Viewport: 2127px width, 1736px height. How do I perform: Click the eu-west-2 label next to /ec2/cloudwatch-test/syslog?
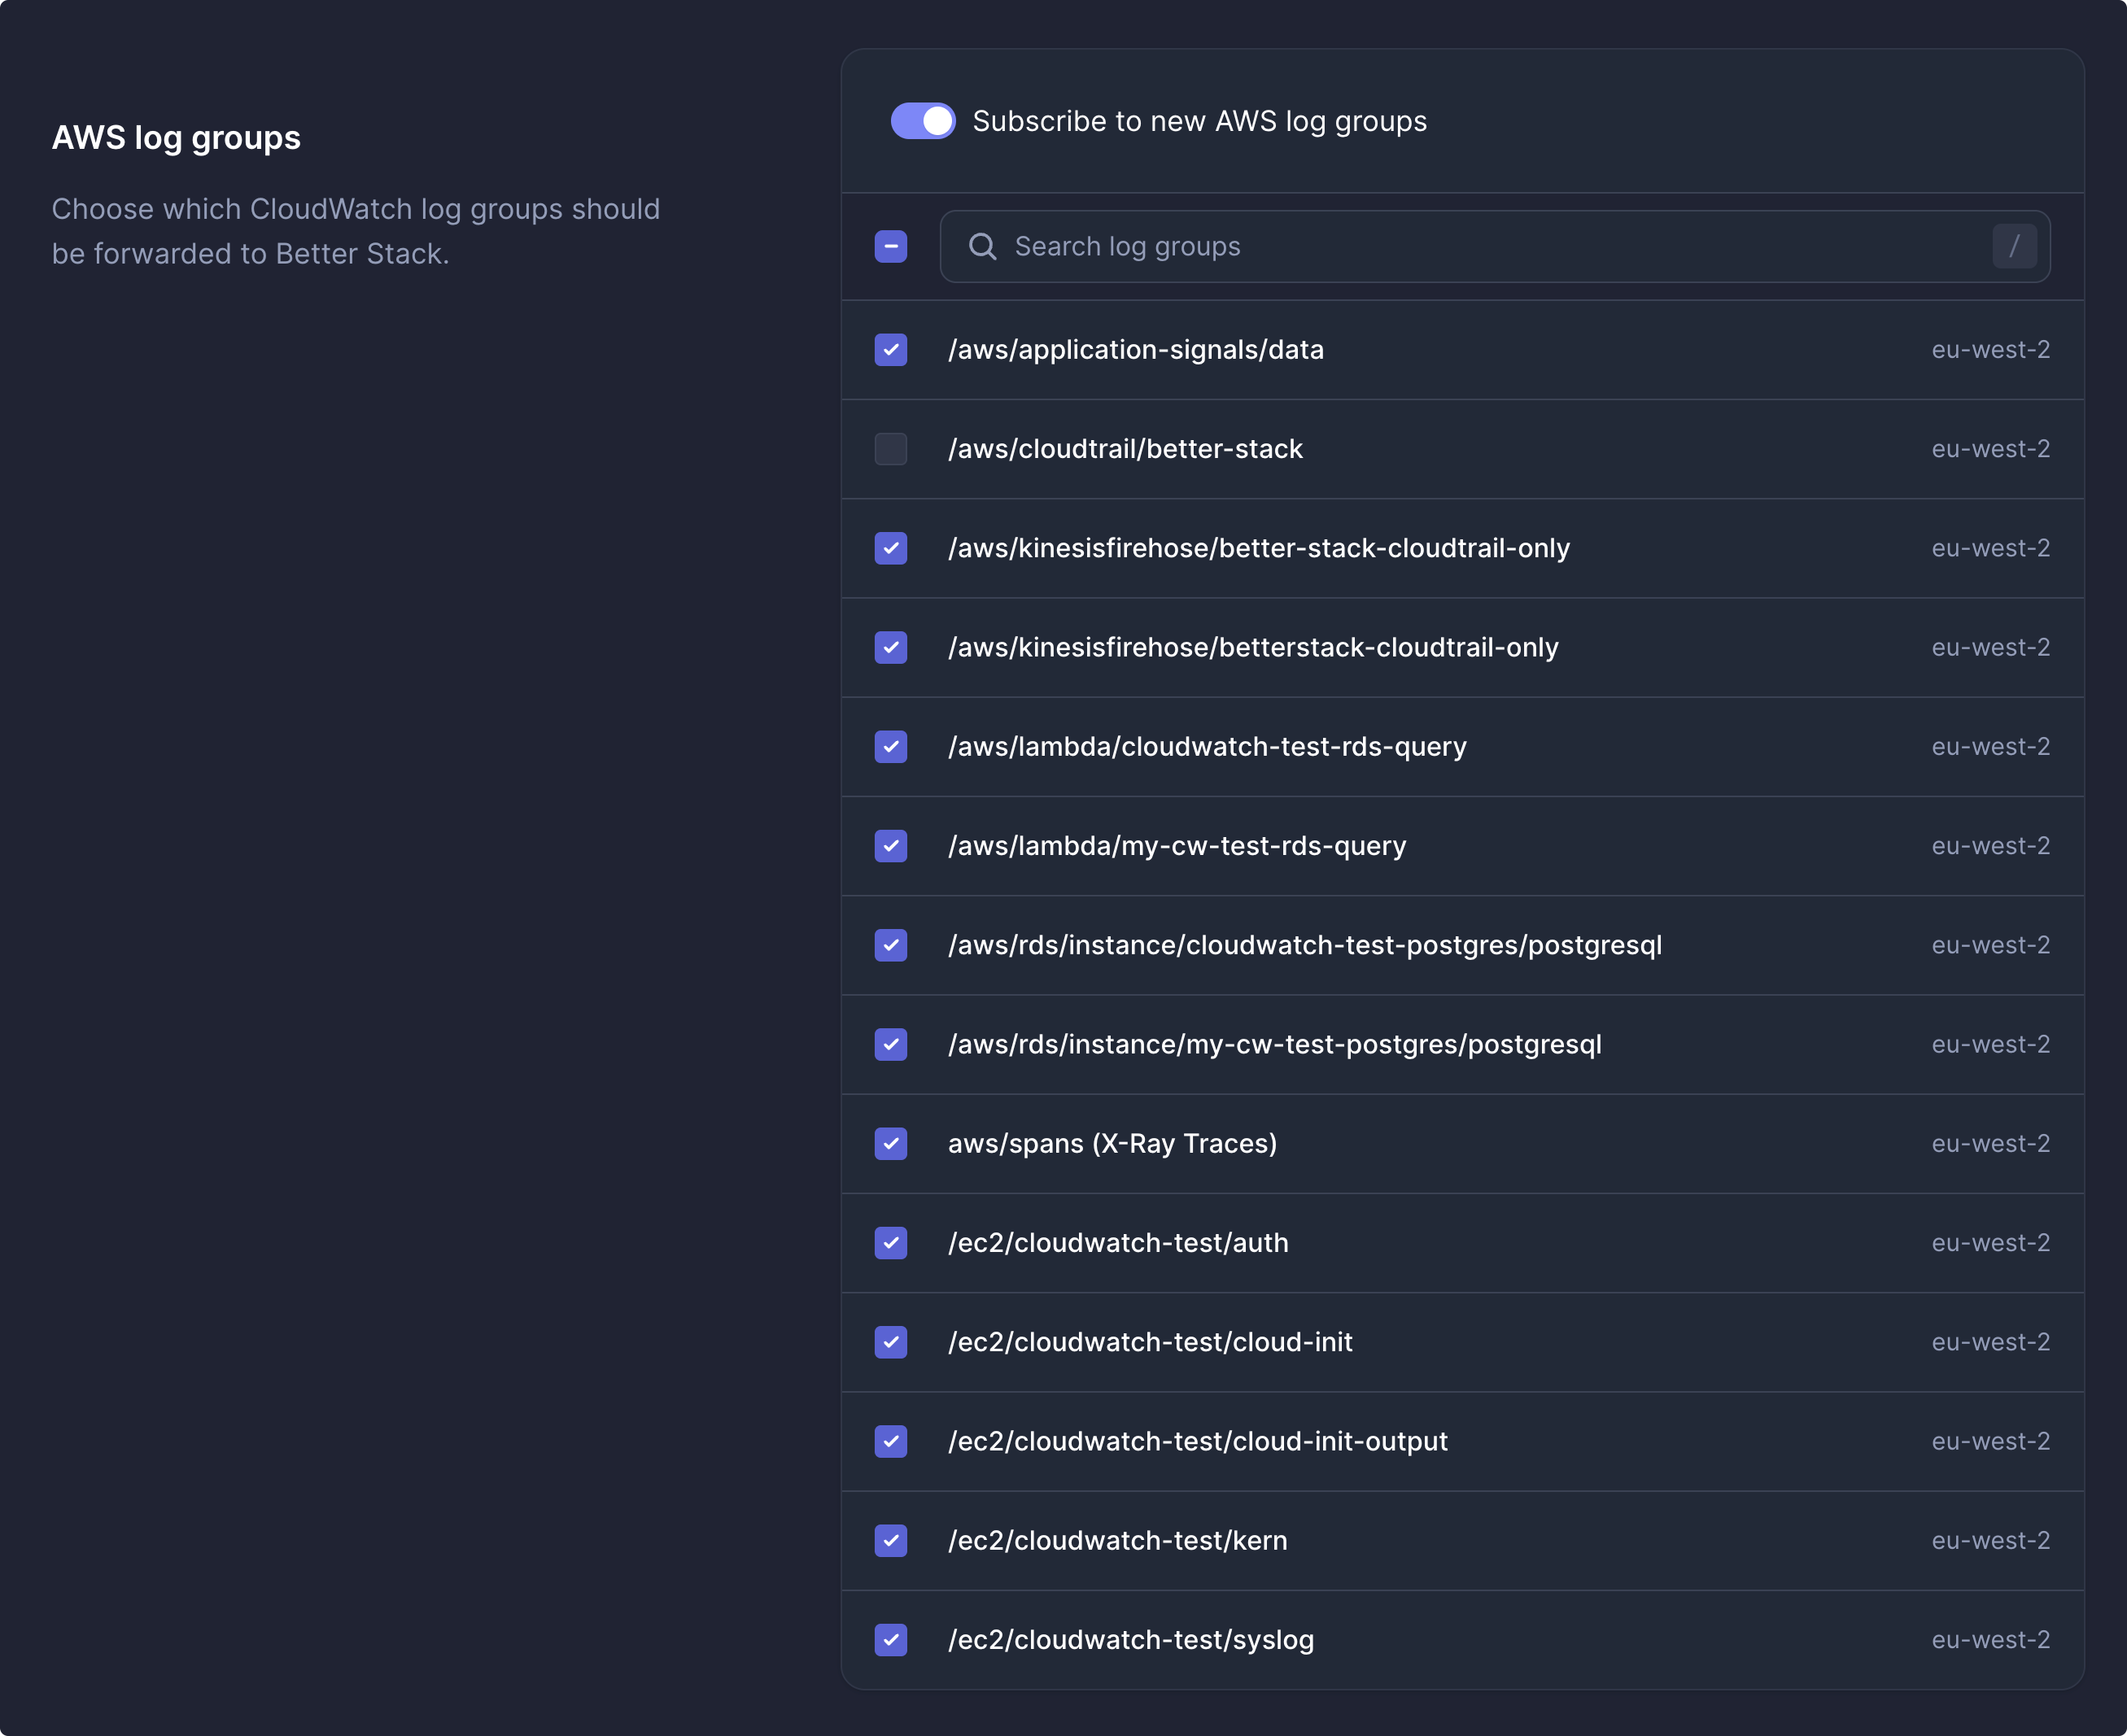1990,1639
